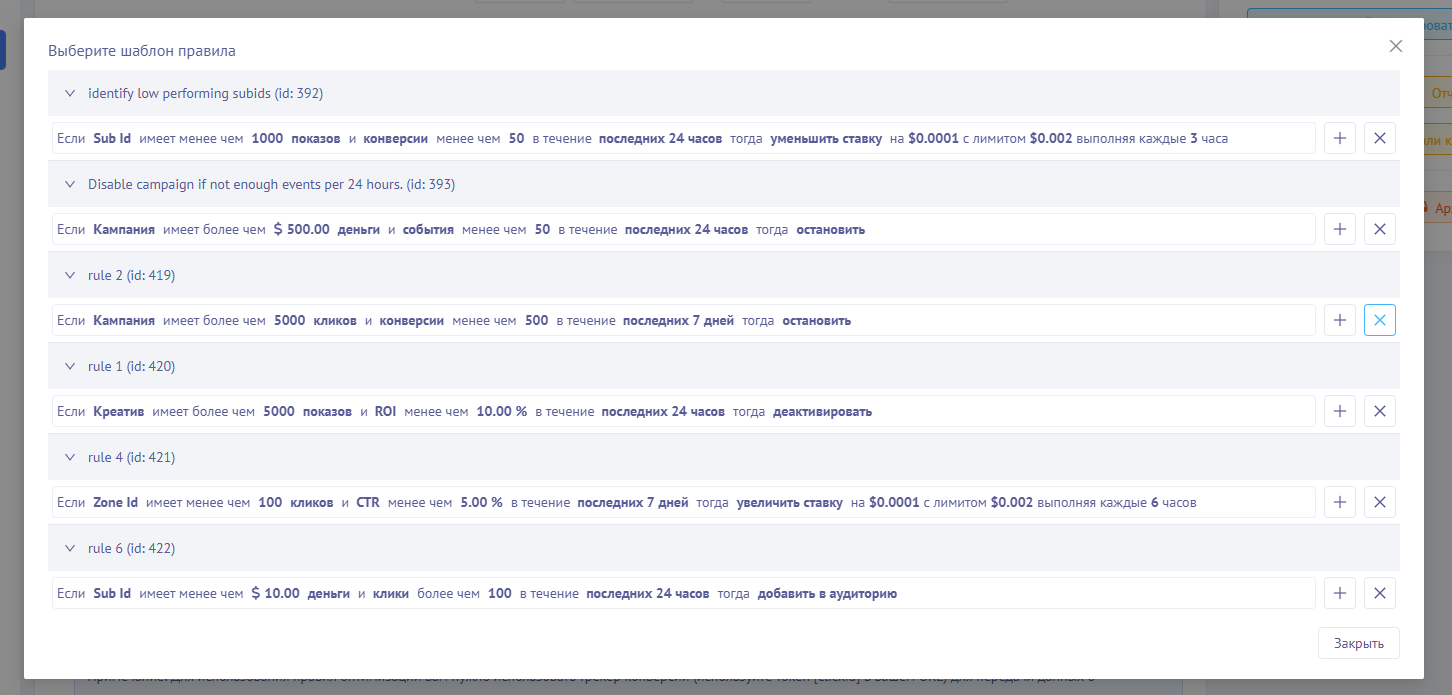Image resolution: width=1452 pixels, height=695 pixels.
Task: Add rule 1 Креатив template via plus
Action: 1339,411
